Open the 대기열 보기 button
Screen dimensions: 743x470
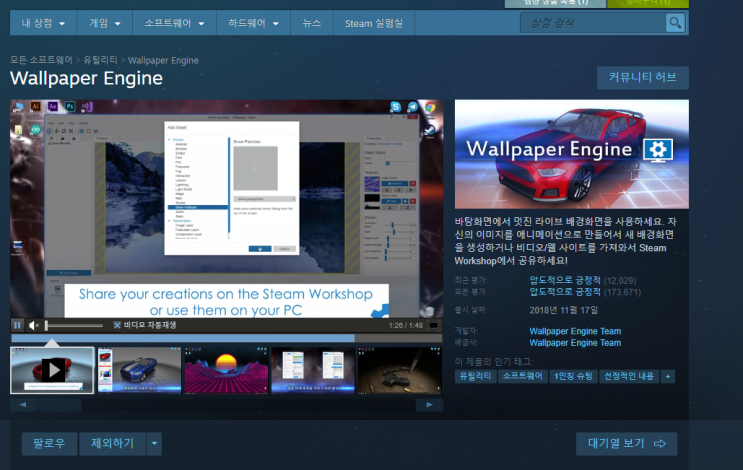626,443
